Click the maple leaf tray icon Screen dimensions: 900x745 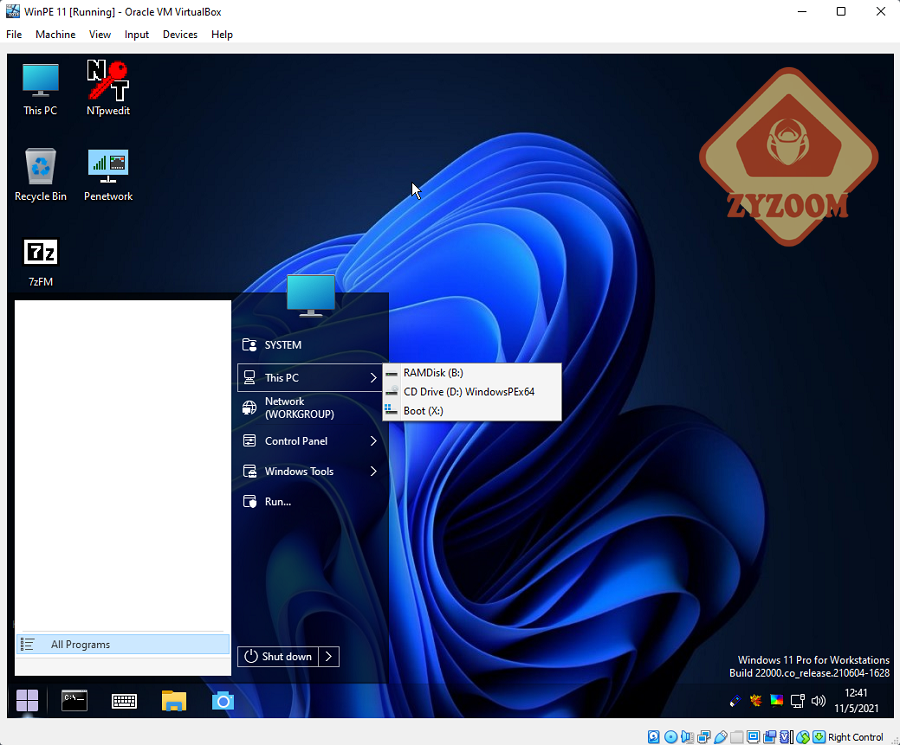pyautogui.click(x=756, y=700)
